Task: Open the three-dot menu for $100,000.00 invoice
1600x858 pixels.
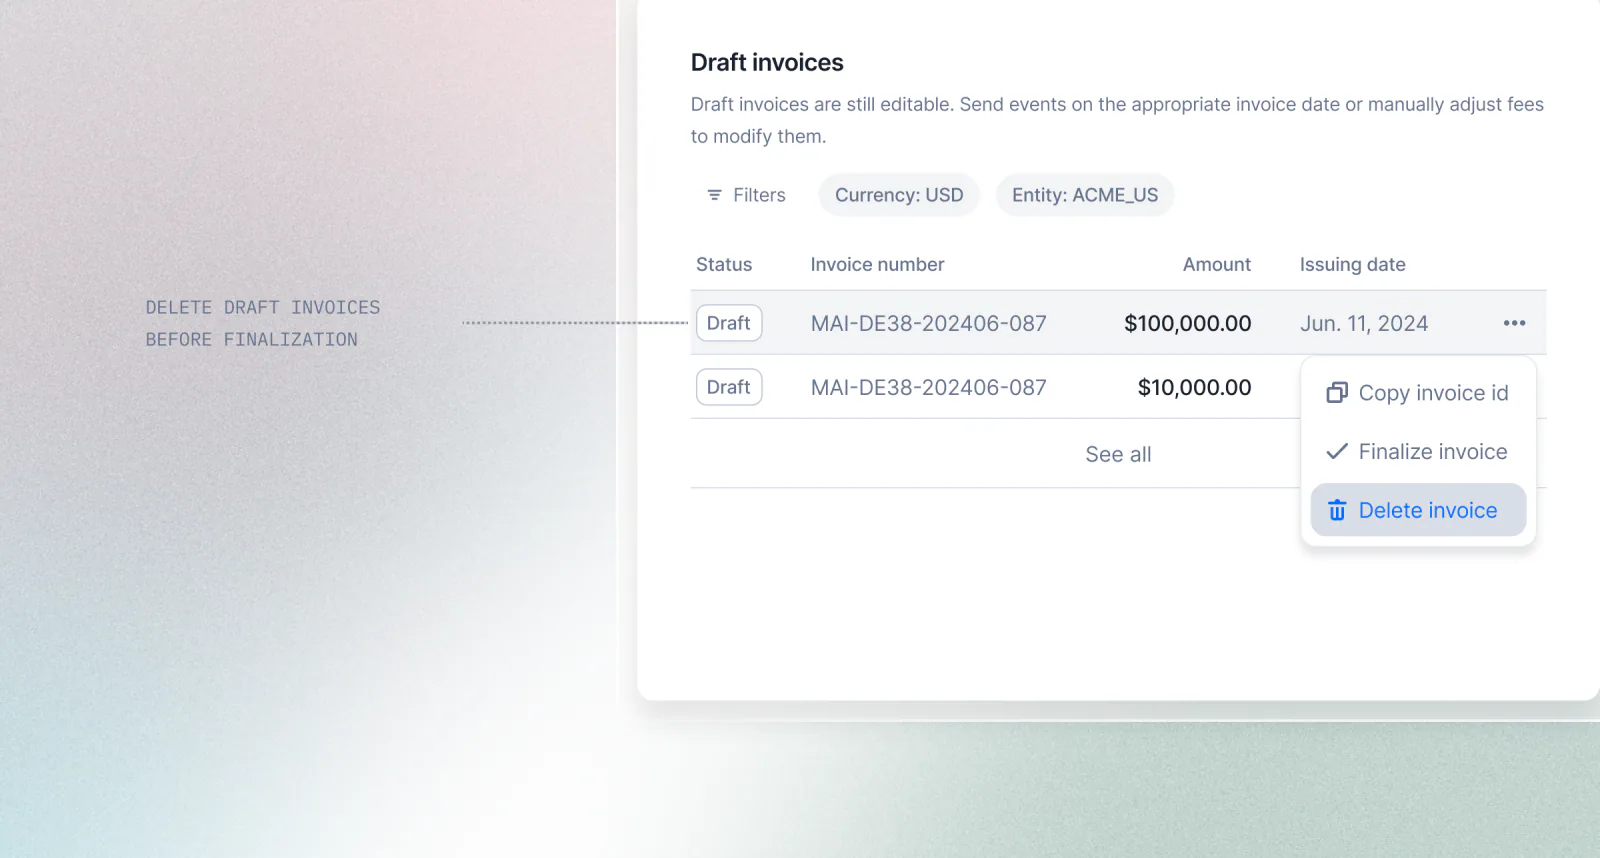Action: click(1514, 323)
